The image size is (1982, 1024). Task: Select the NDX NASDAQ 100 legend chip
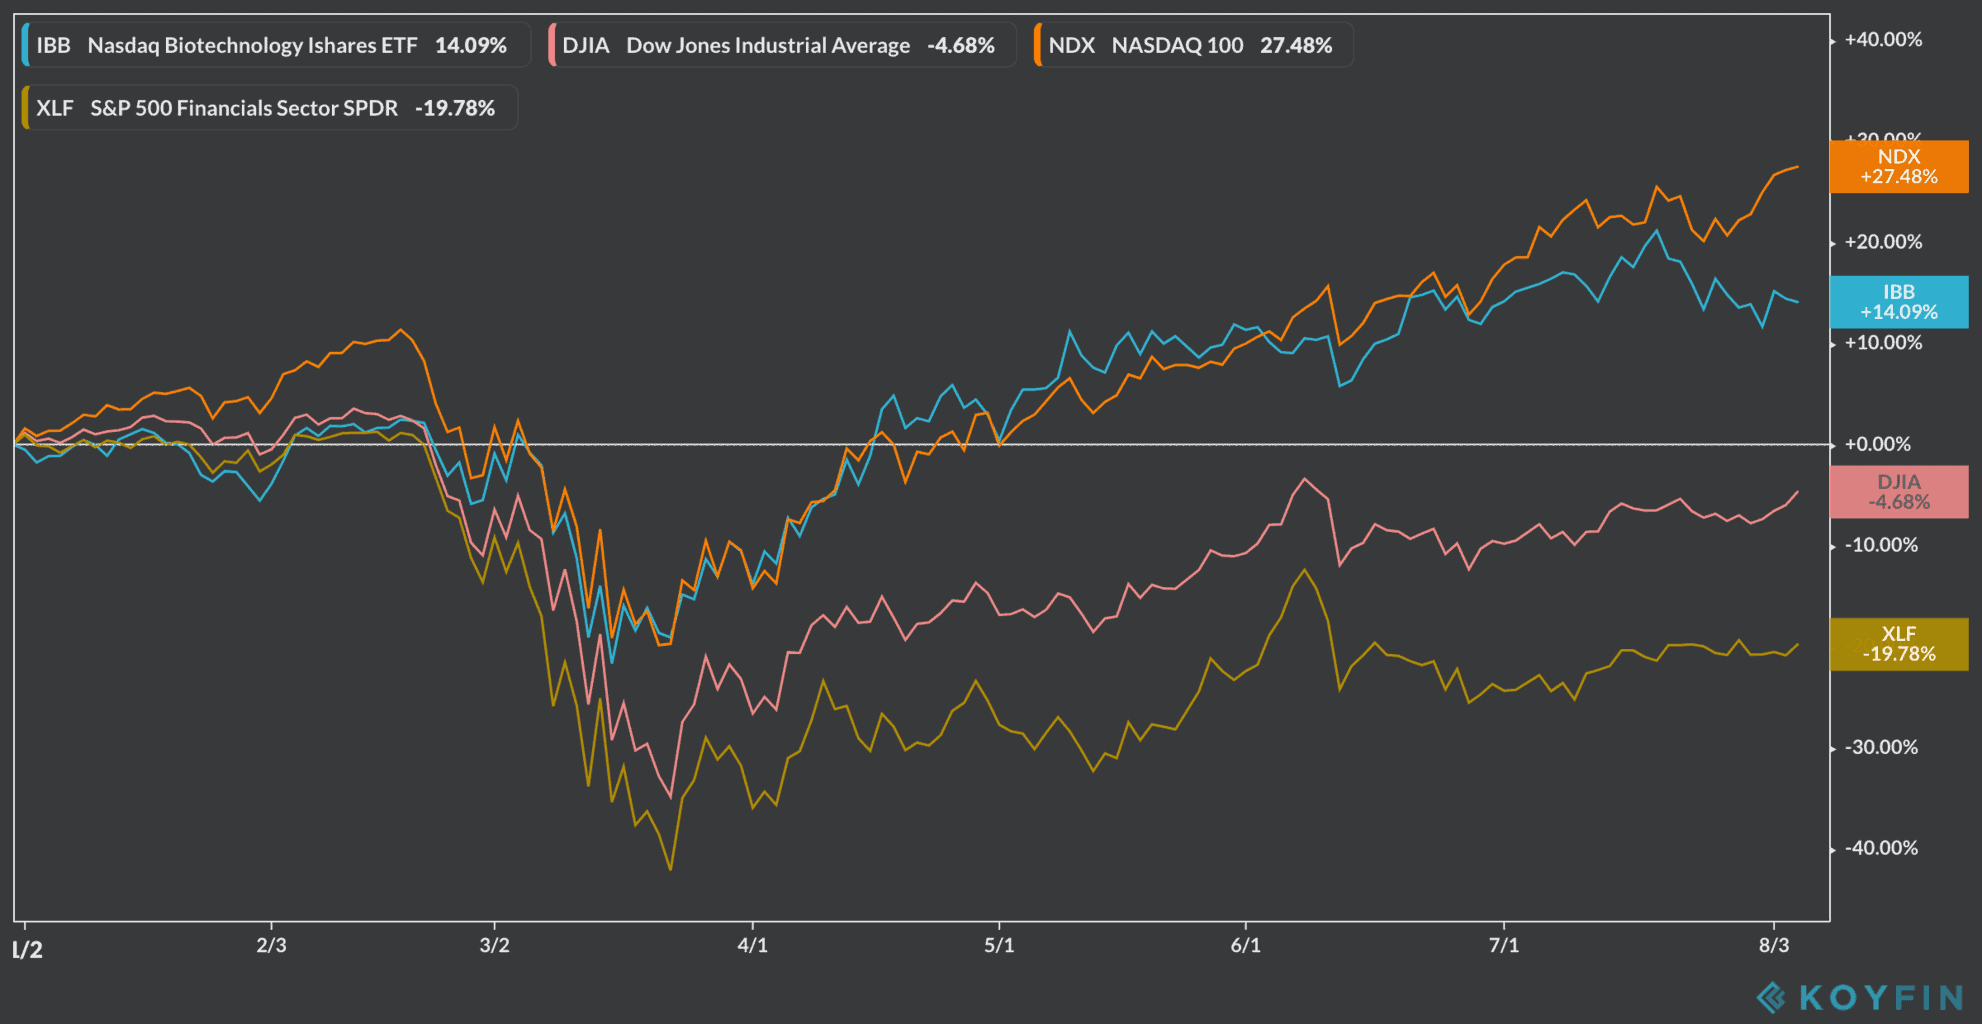tap(1193, 45)
